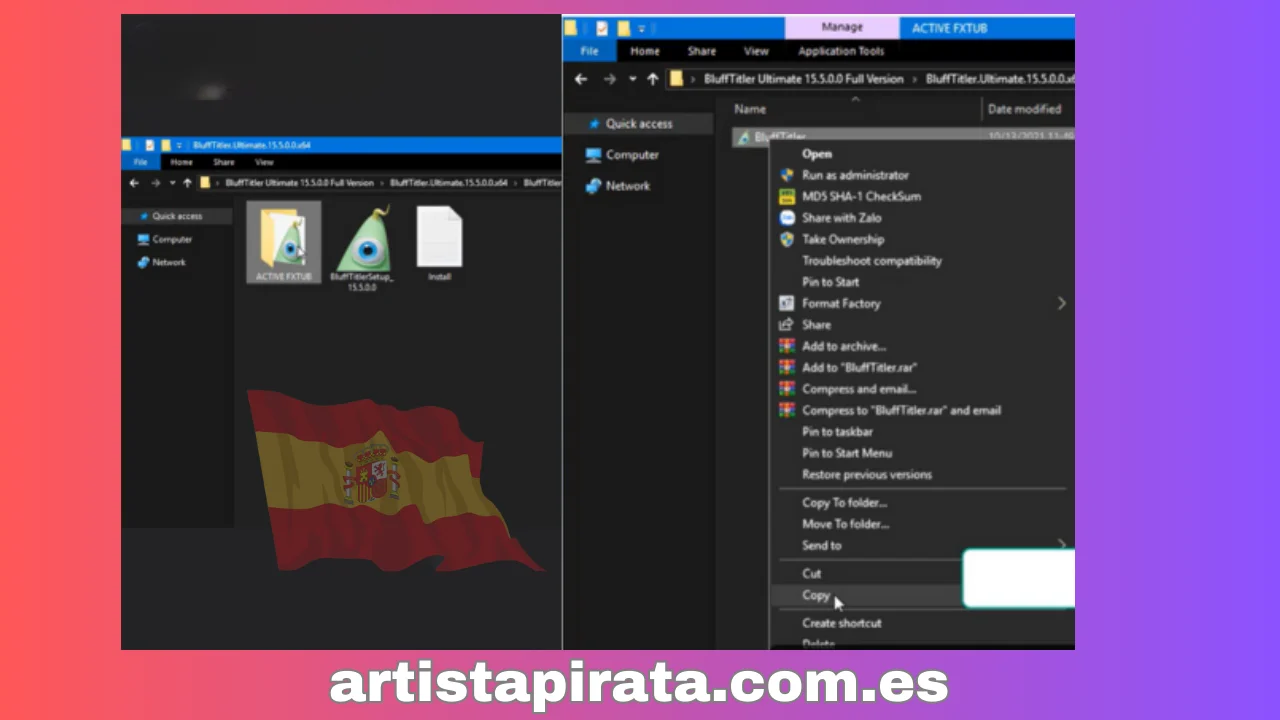Choose Copy To folder... entry
1280x720 pixels.
[845, 503]
